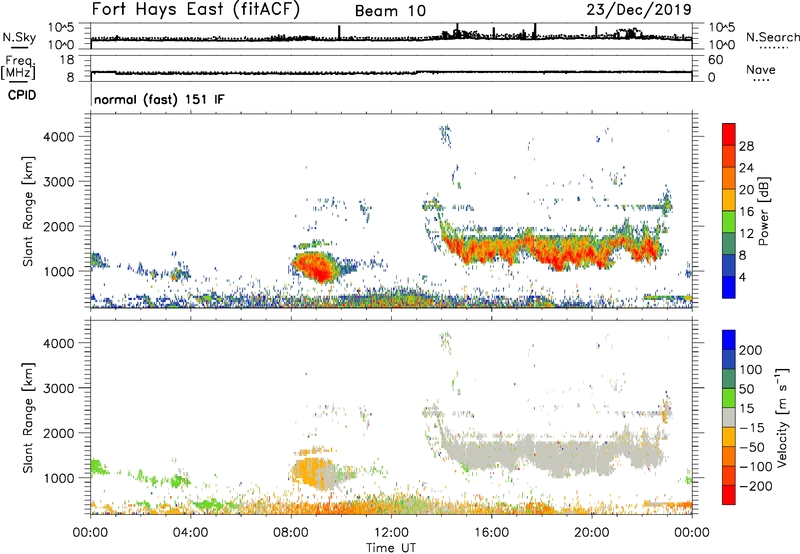Click the 'CPID' row label
Screen dimensions: 800x554
[22, 95]
